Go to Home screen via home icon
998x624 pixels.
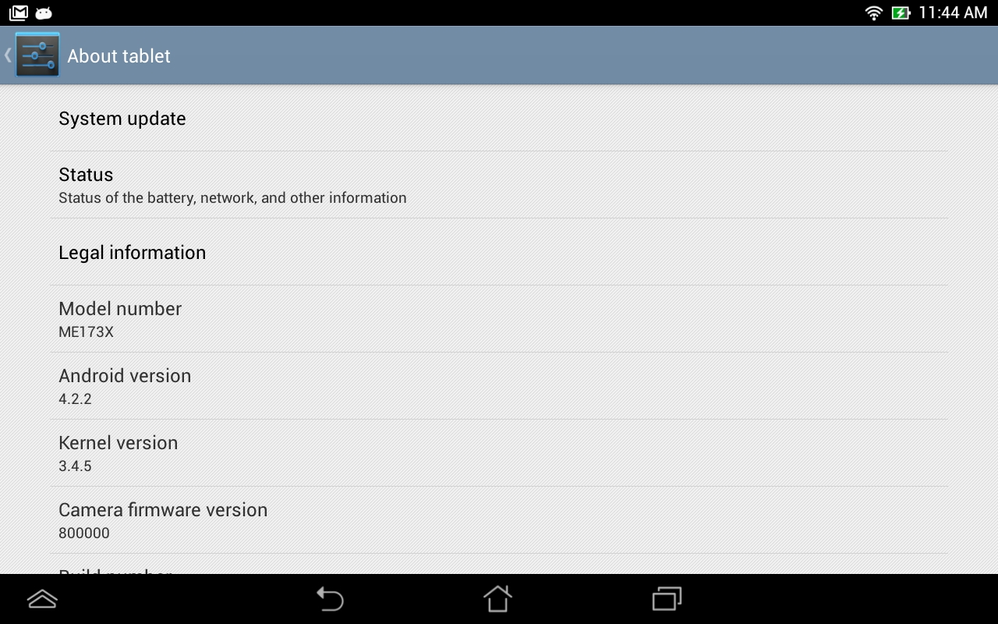click(x=498, y=599)
